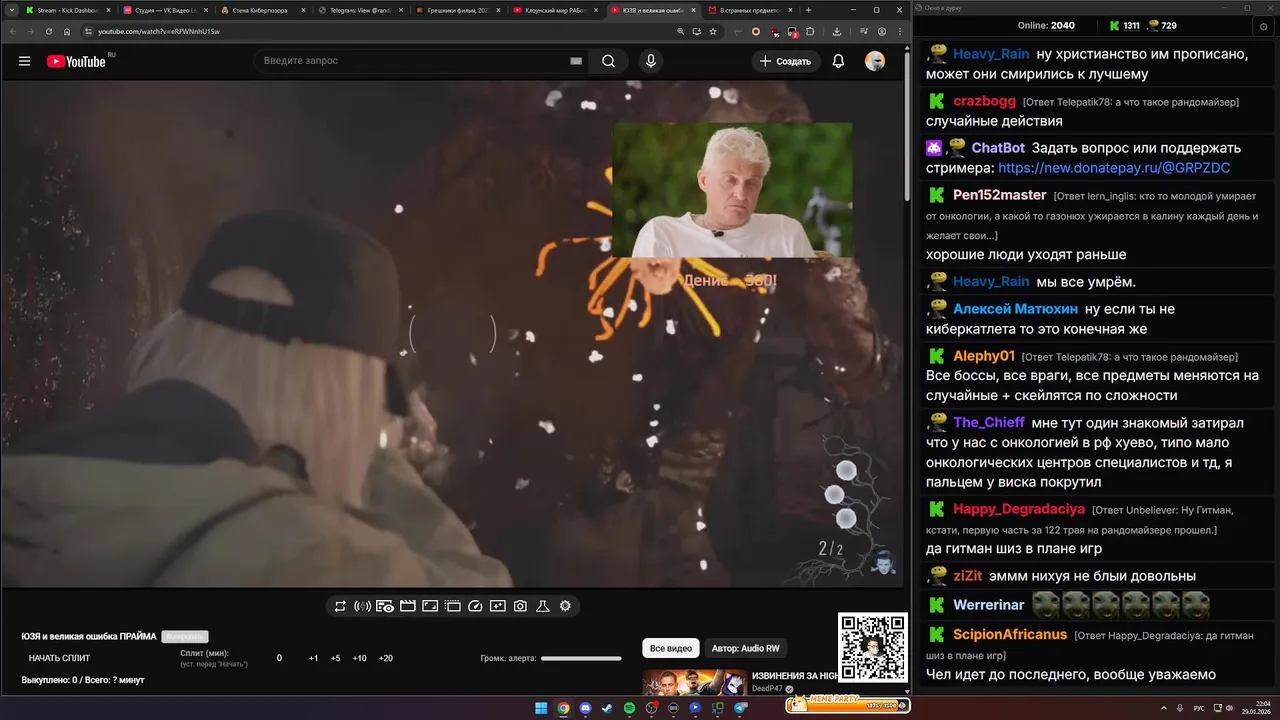The height and width of the screenshot is (720, 1280).
Task: Open the Chrome three-dot menu
Action: pos(898,31)
